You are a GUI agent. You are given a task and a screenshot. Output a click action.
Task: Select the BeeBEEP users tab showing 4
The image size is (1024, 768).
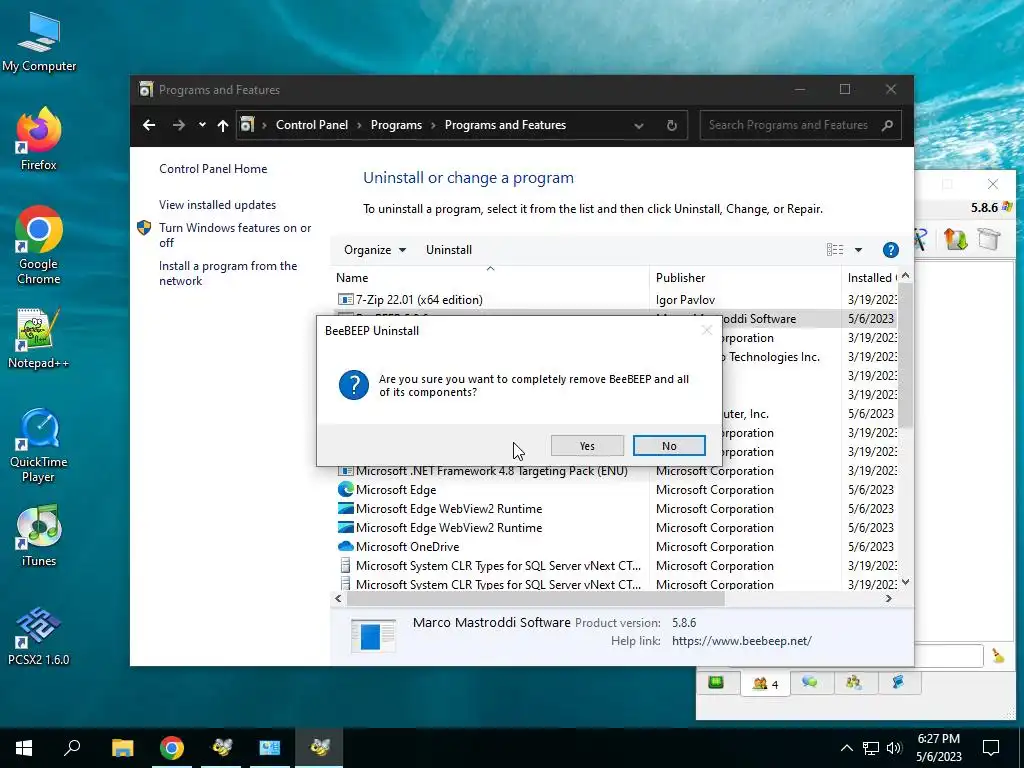point(765,683)
